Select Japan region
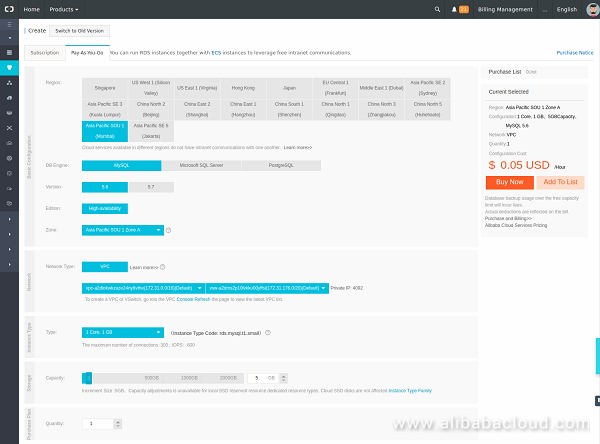Image resolution: width=600 pixels, height=444 pixels. click(289, 88)
